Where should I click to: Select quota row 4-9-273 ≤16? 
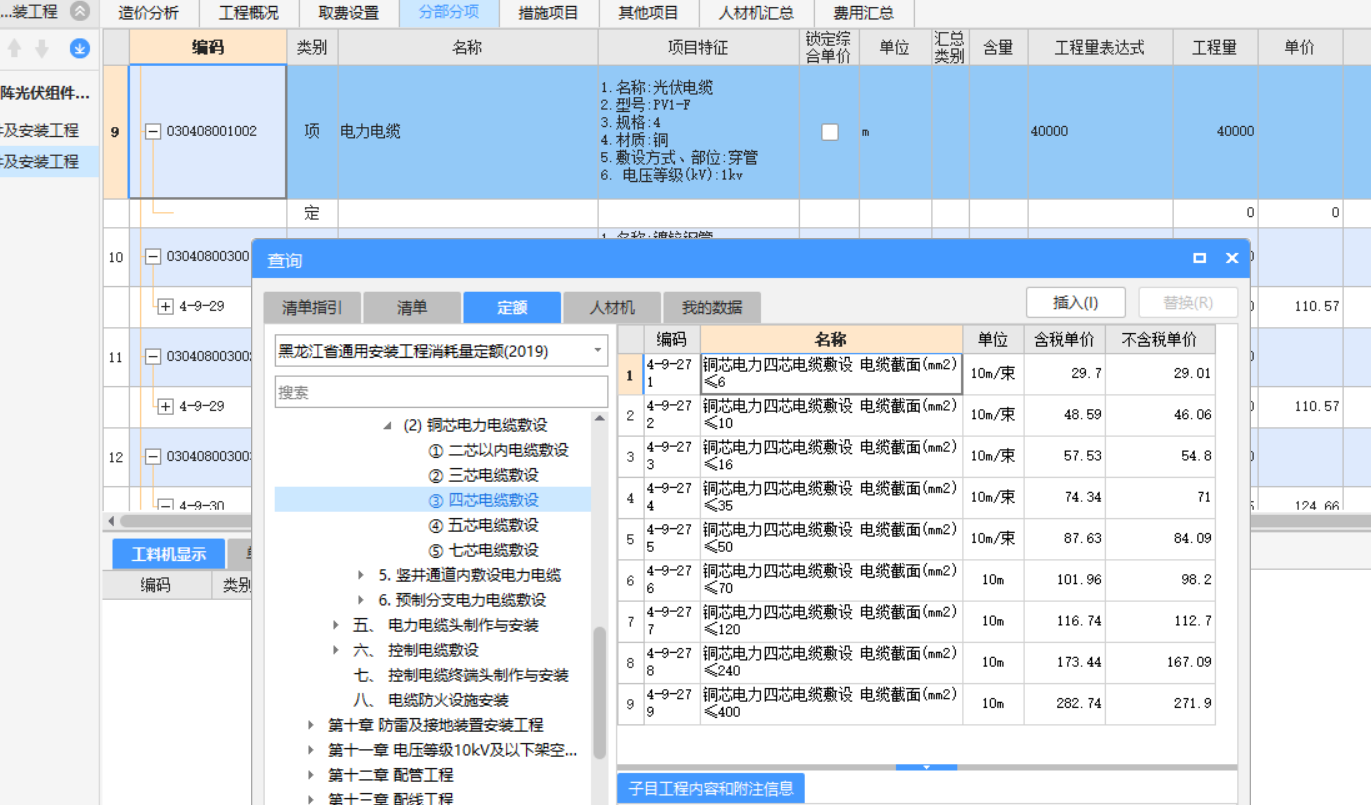916,456
